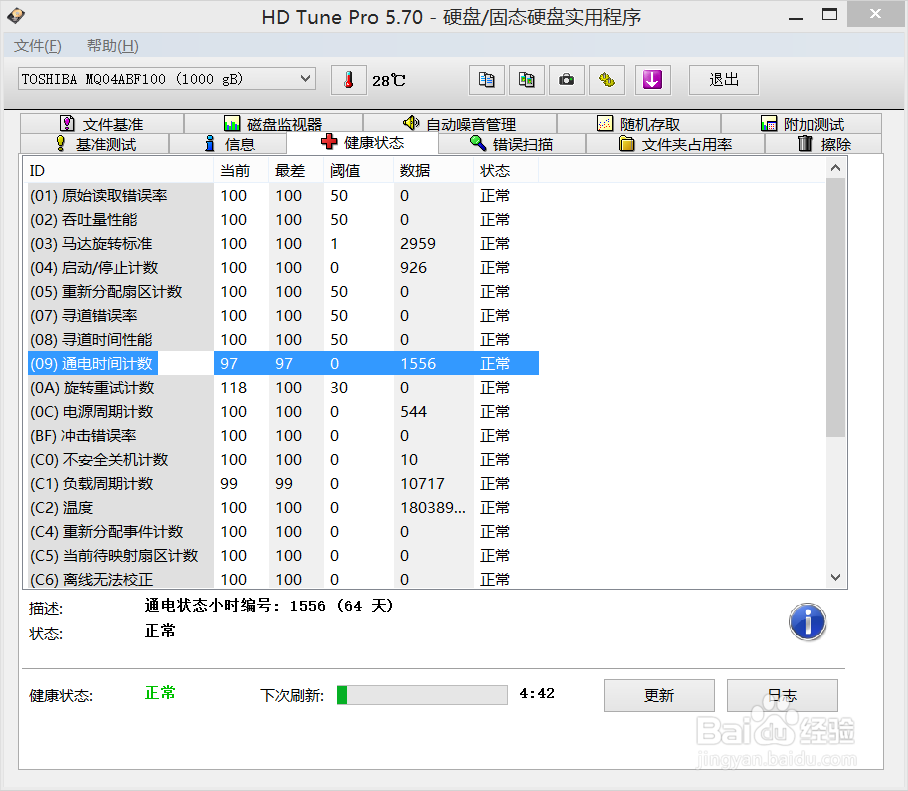Switch to the 基准测试 tab
Viewport: 908px width, 791px height.
(x=95, y=144)
